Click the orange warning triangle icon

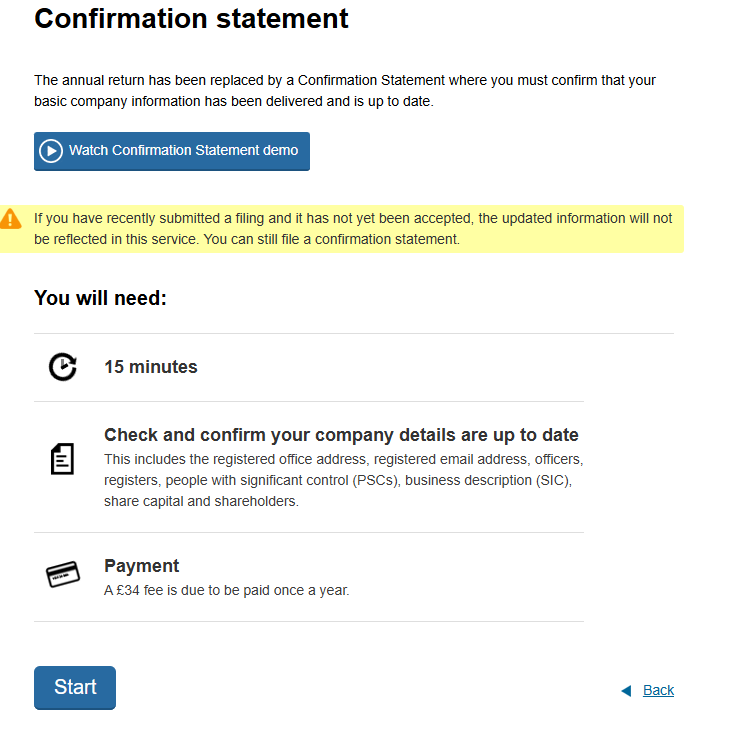tap(10, 219)
